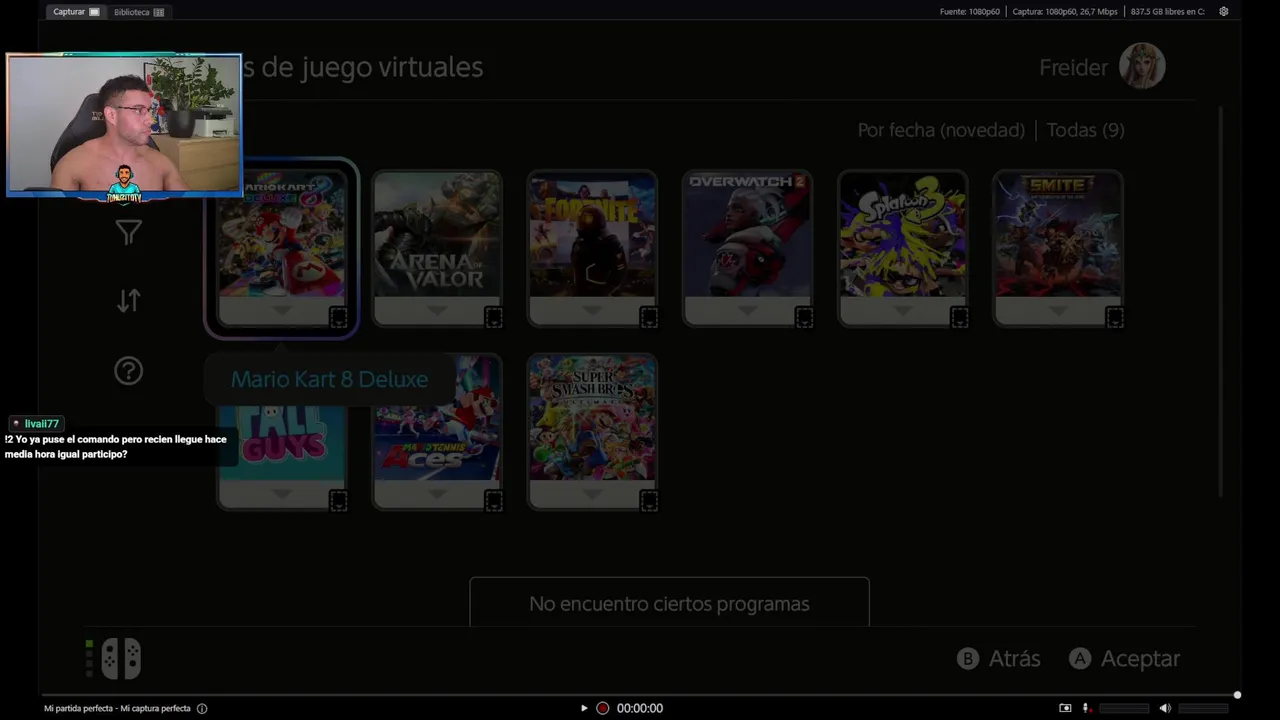Click the Aceptar A button prompt
This screenshot has height=720, width=1280.
click(x=1125, y=658)
